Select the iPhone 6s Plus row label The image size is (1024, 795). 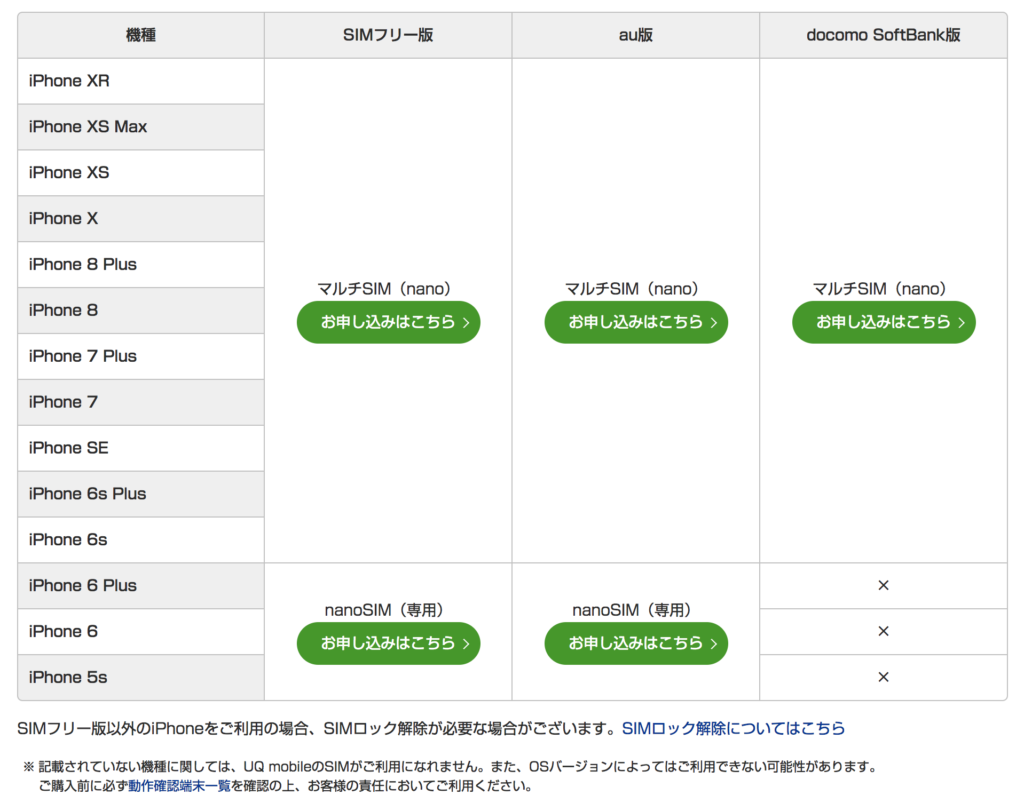click(x=88, y=494)
